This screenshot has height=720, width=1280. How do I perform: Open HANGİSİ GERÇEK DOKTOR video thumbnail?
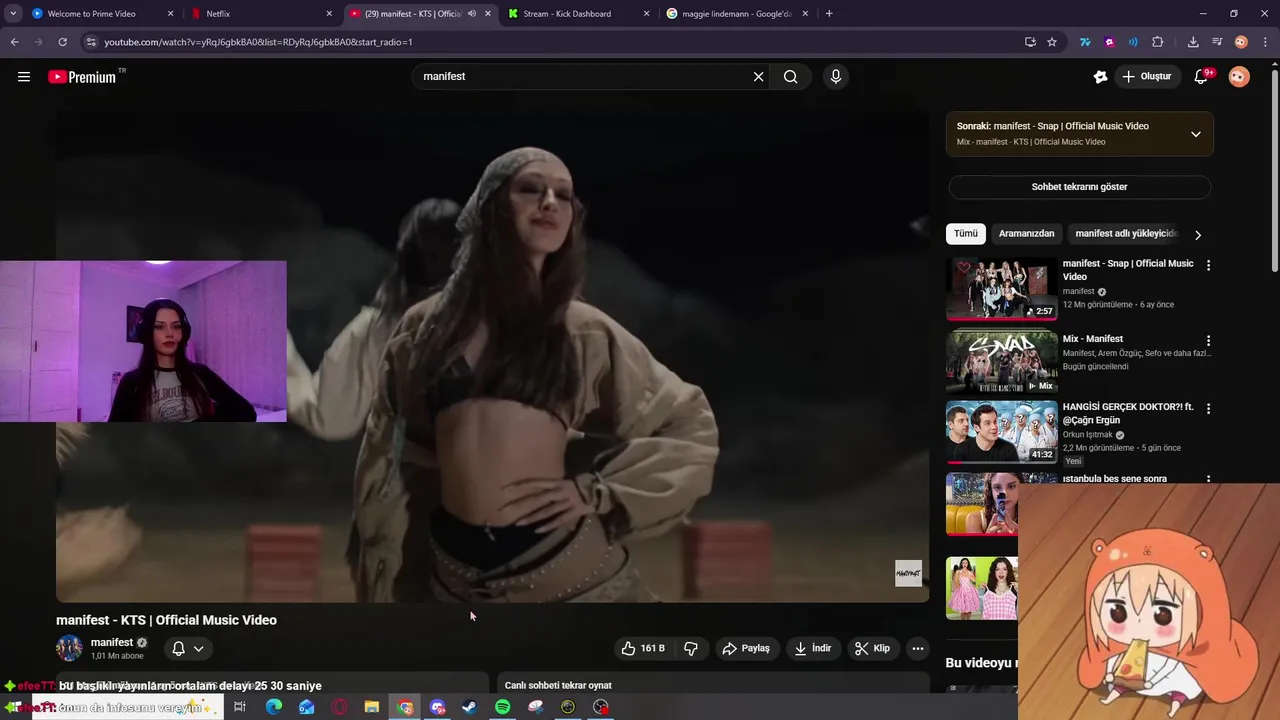(1001, 432)
